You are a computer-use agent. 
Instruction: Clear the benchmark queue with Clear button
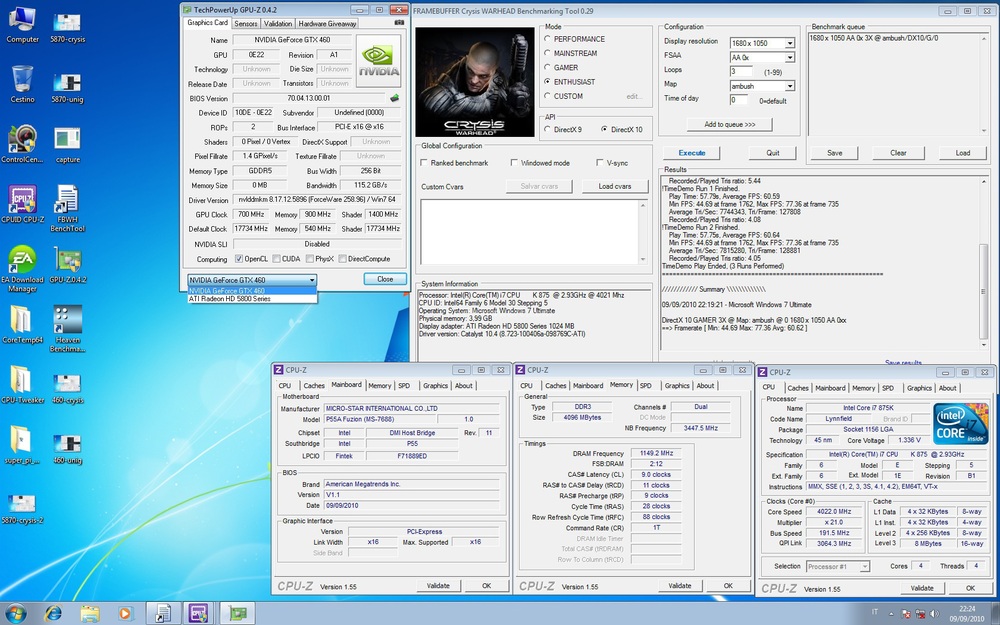(899, 153)
